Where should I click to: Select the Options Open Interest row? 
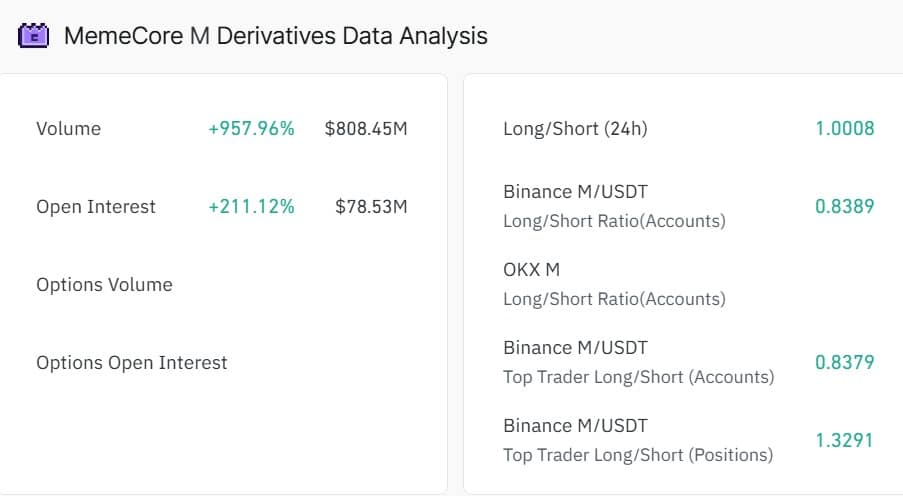(x=132, y=362)
